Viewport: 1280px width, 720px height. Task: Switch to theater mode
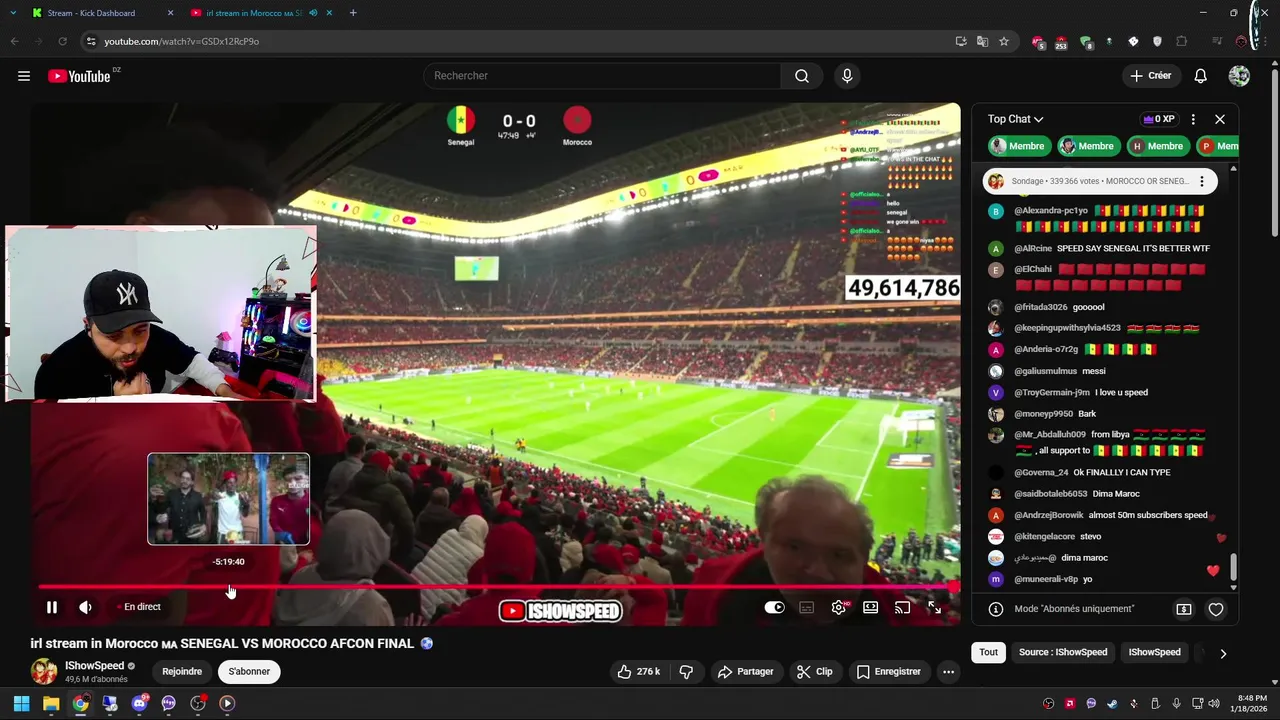pyautogui.click(x=871, y=607)
